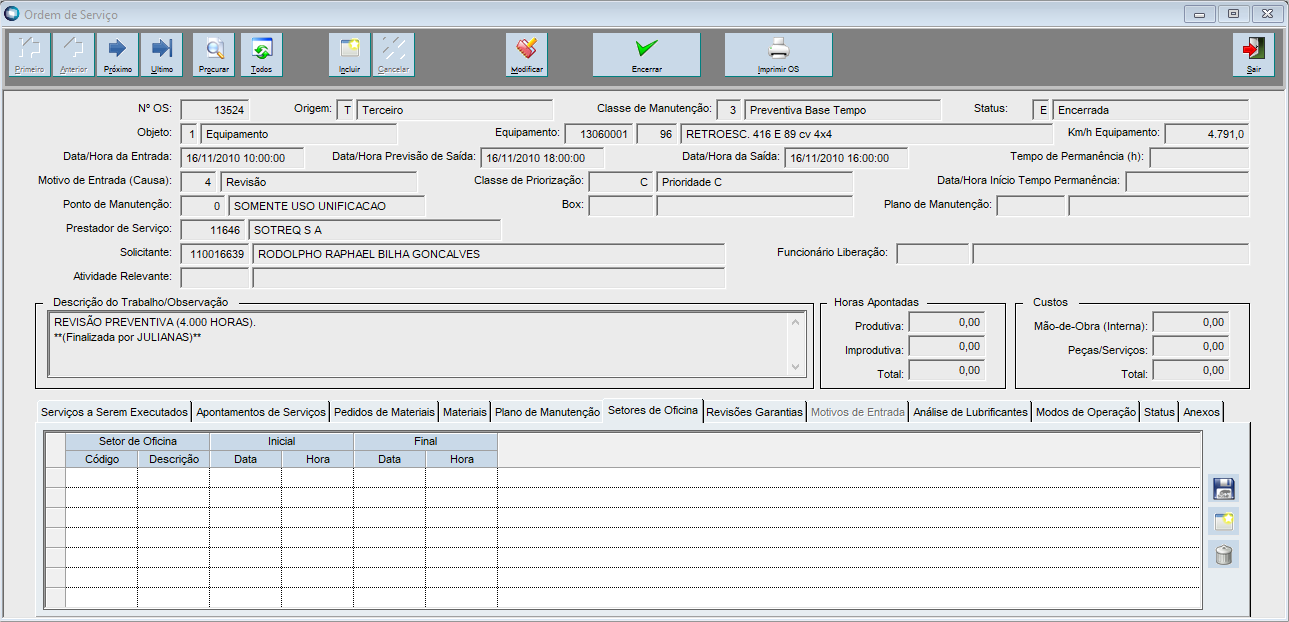Open Revisões Garantias tab
Image resolution: width=1289 pixels, height=622 pixels.
(754, 412)
